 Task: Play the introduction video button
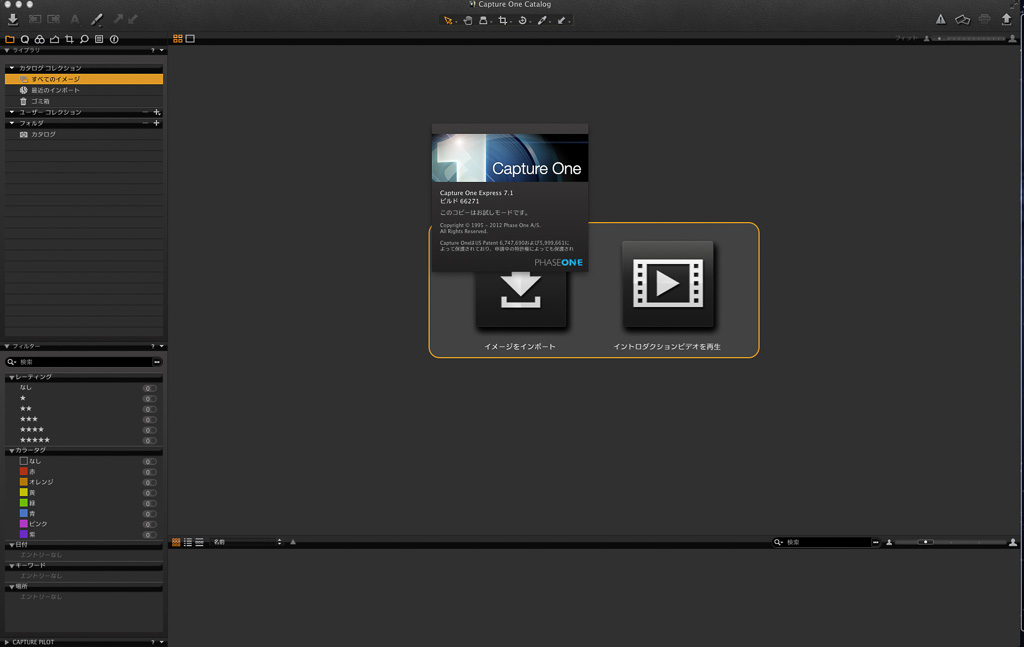[x=667, y=285]
